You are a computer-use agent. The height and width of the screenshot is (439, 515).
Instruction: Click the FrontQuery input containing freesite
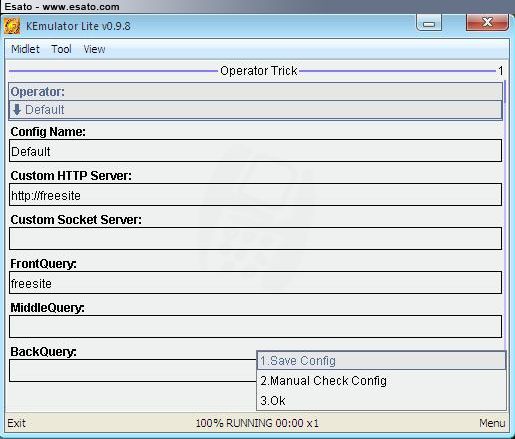pyautogui.click(x=256, y=283)
